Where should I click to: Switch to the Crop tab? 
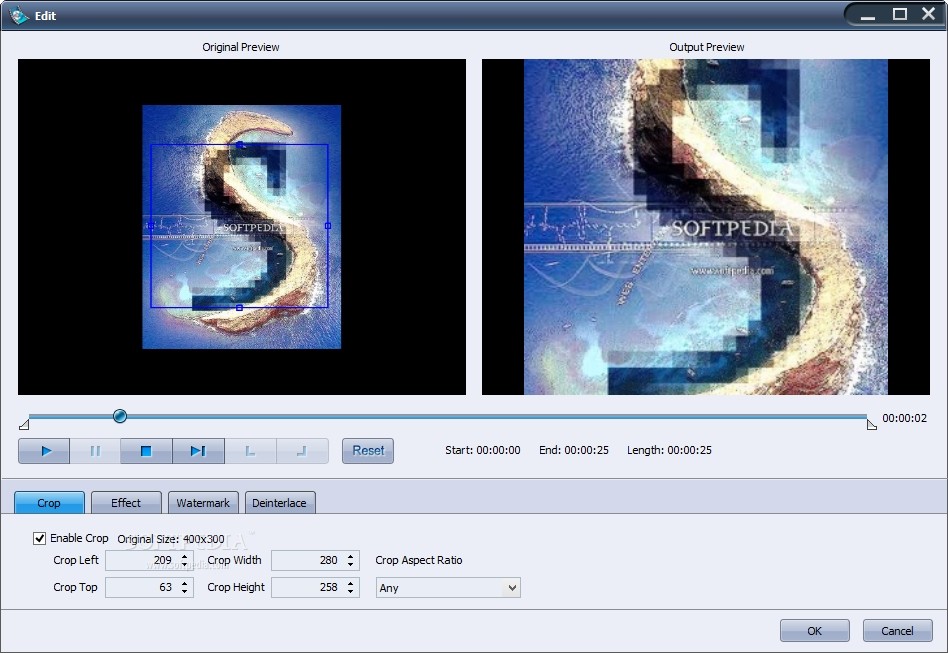(x=49, y=502)
